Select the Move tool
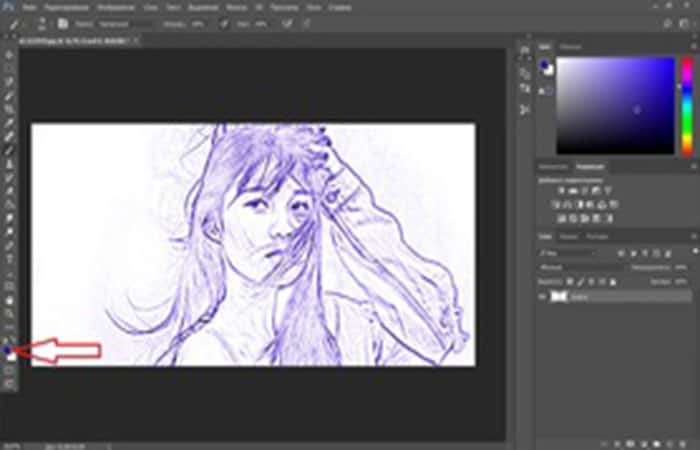Image resolution: width=700 pixels, height=450 pixels. pyautogui.click(x=9, y=55)
